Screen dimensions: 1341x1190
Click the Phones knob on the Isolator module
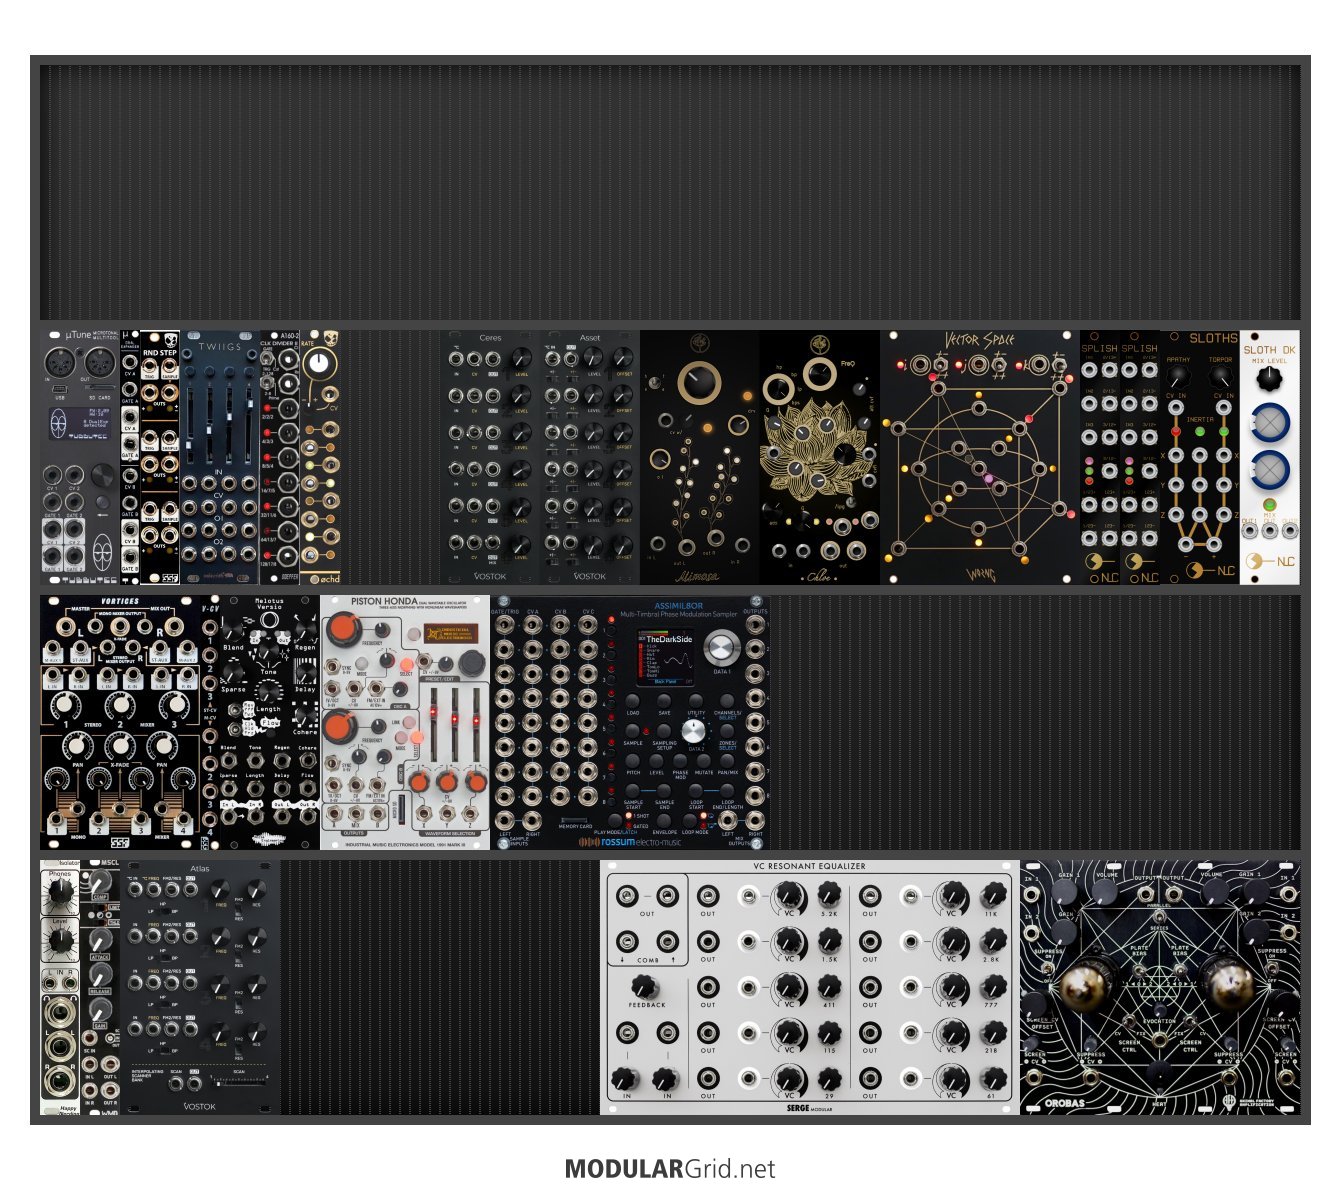point(60,891)
